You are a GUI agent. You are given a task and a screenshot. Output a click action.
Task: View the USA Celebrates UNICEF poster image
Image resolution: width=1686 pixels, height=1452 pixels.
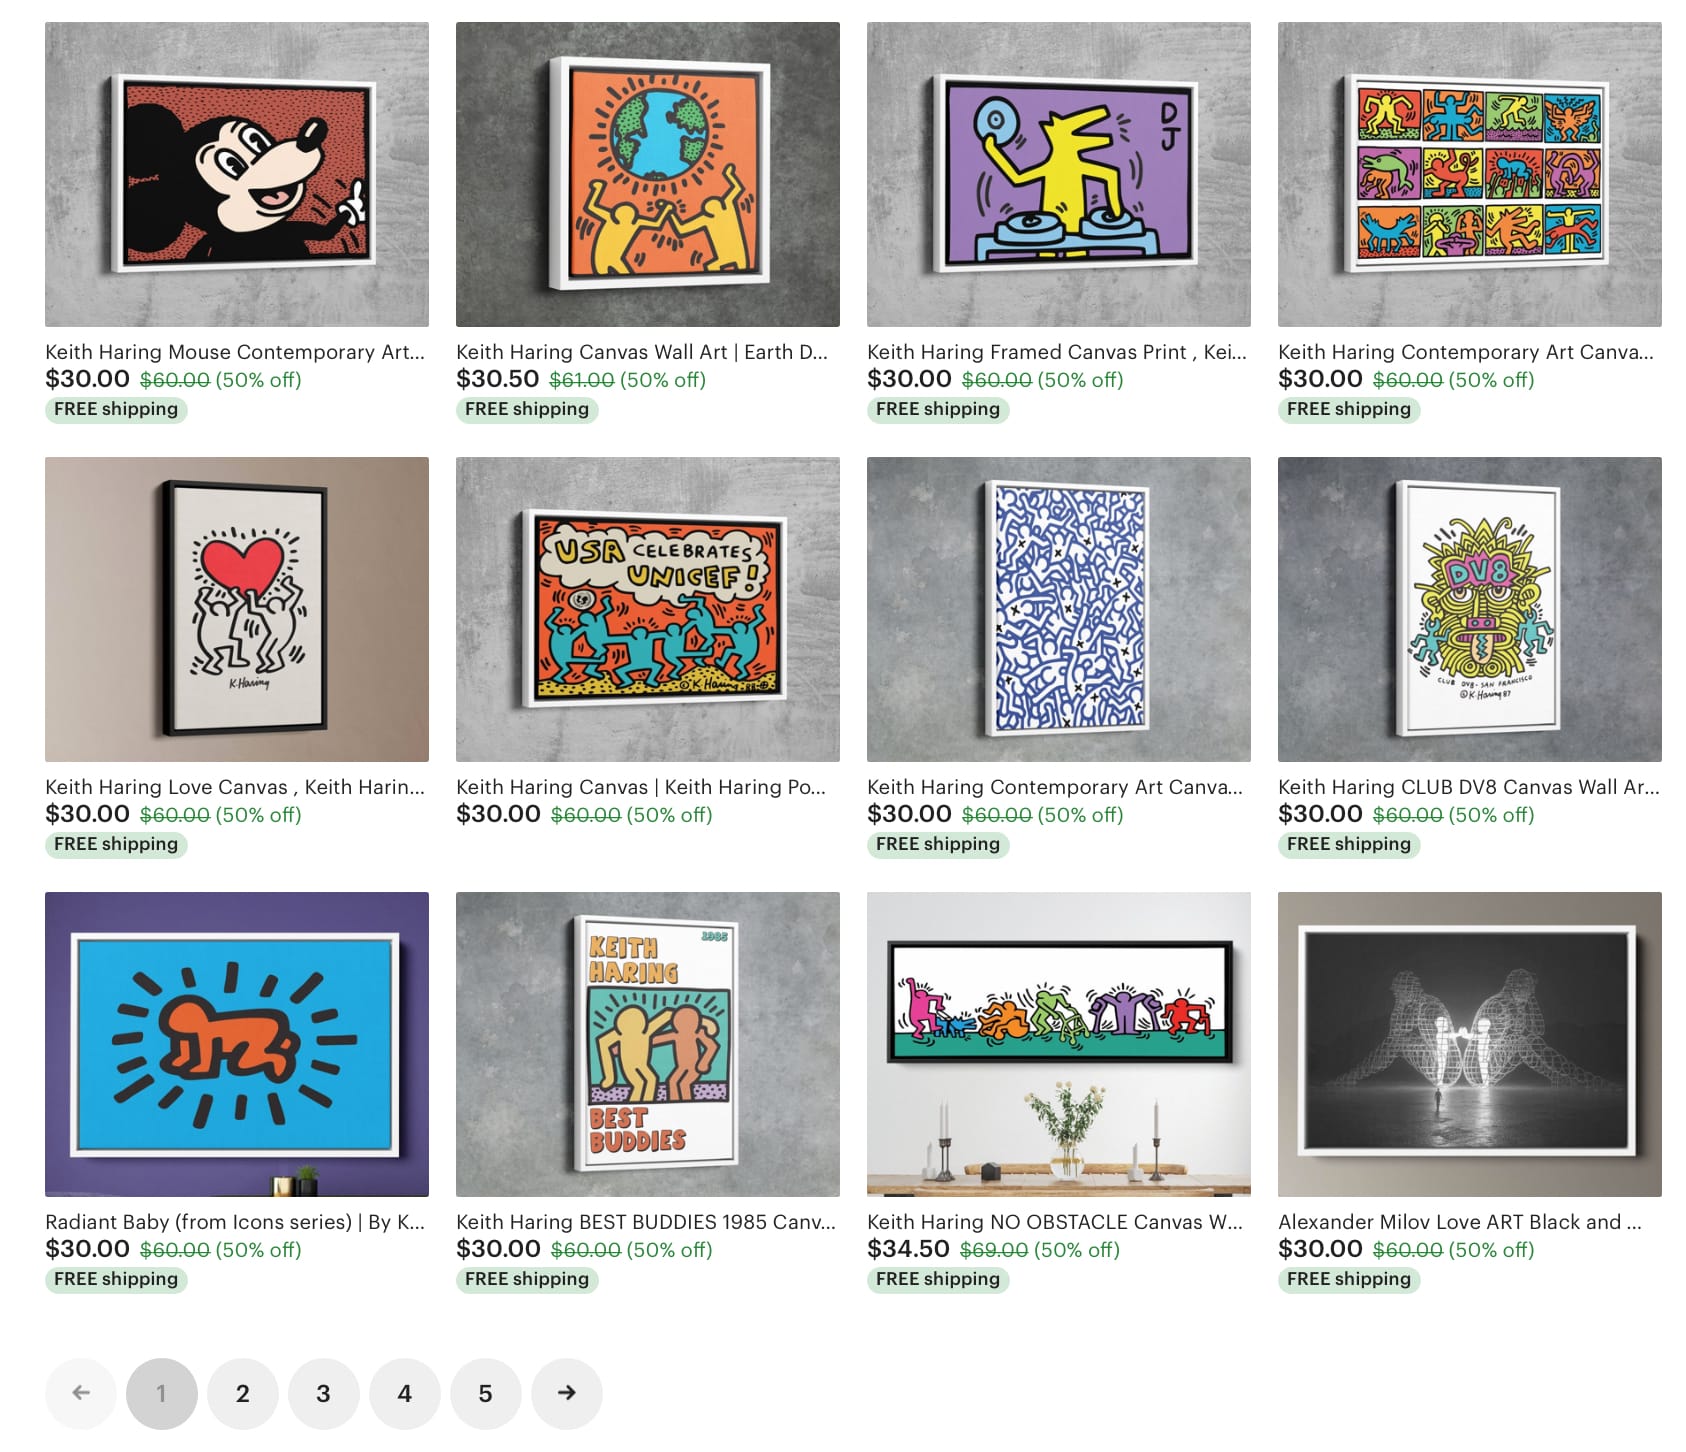648,609
